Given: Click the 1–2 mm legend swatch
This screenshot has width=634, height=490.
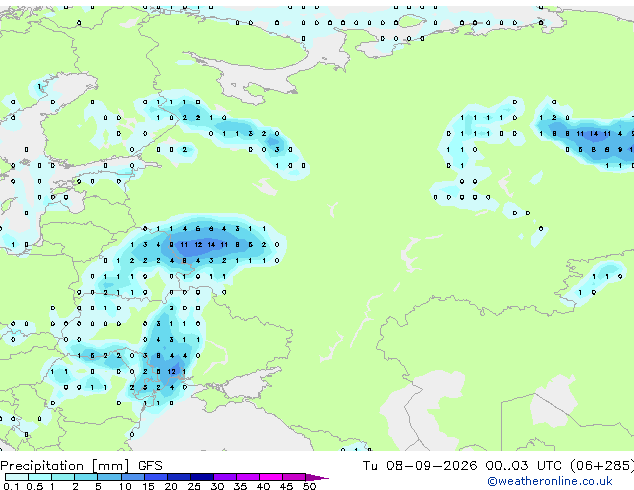Looking at the screenshot, I should 63,477.
